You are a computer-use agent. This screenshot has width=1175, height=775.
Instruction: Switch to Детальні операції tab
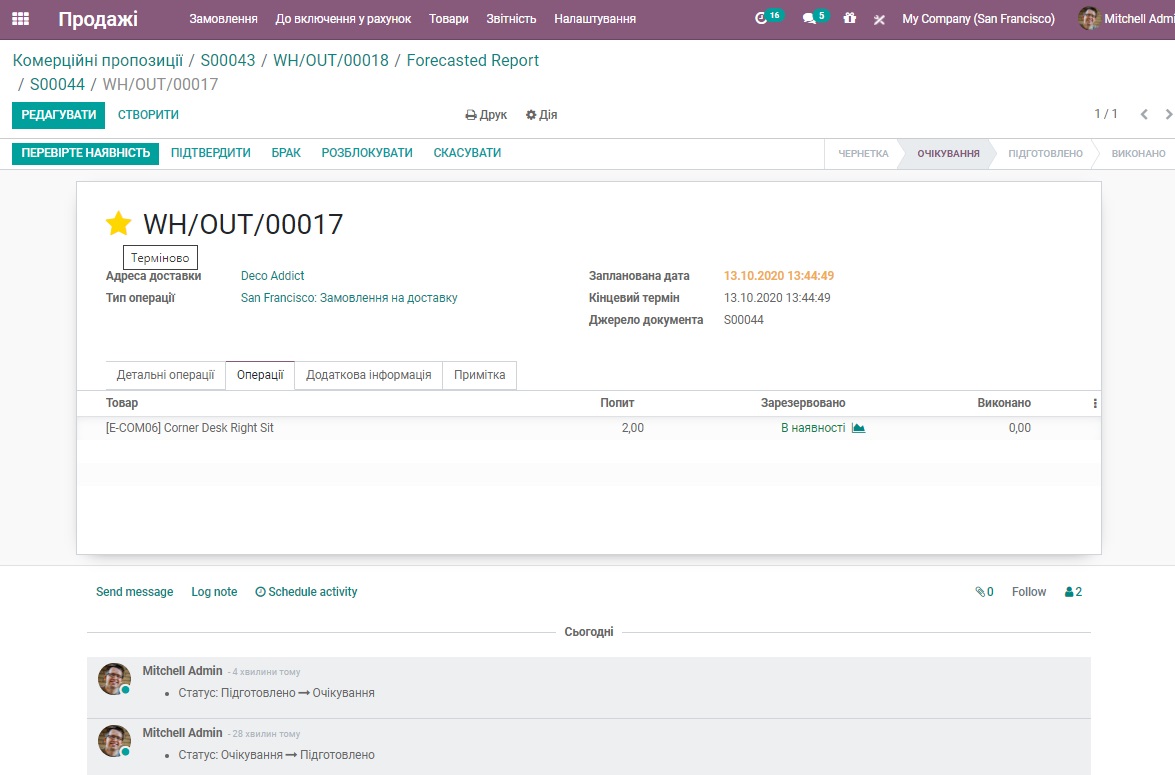point(165,375)
